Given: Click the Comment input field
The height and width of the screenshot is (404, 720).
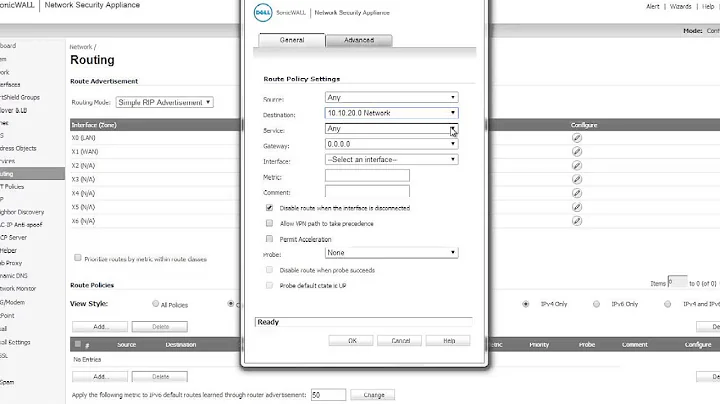Looking at the screenshot, I should (367, 191).
